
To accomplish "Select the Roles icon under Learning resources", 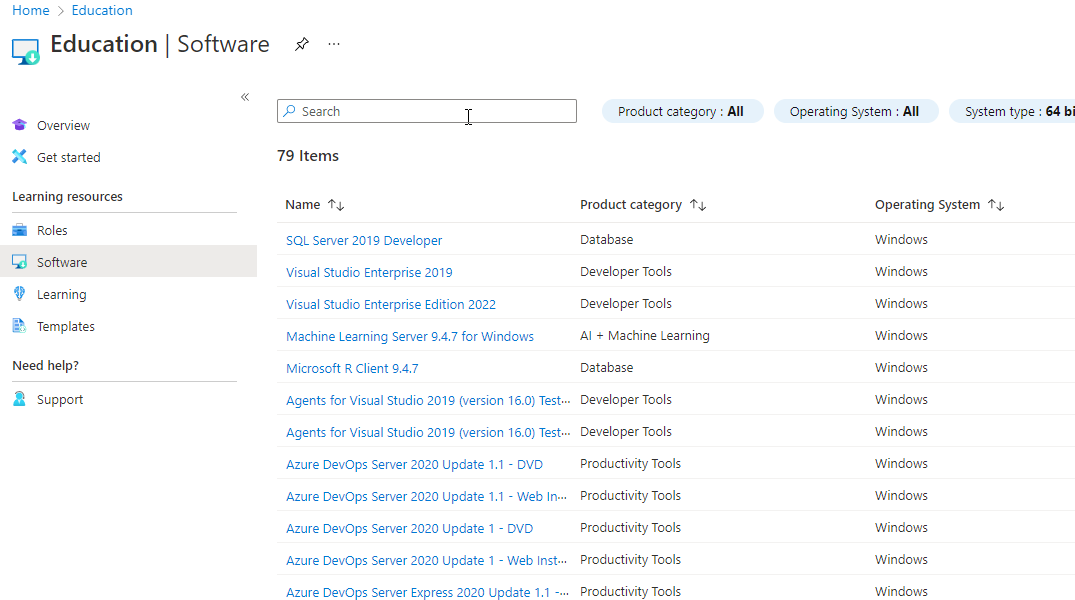I will tap(18, 229).
